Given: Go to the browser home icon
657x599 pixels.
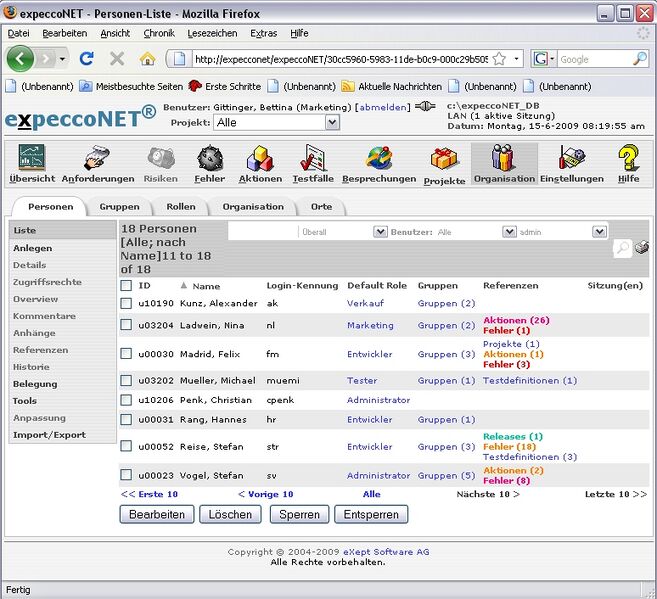Looking at the screenshot, I should 147,59.
